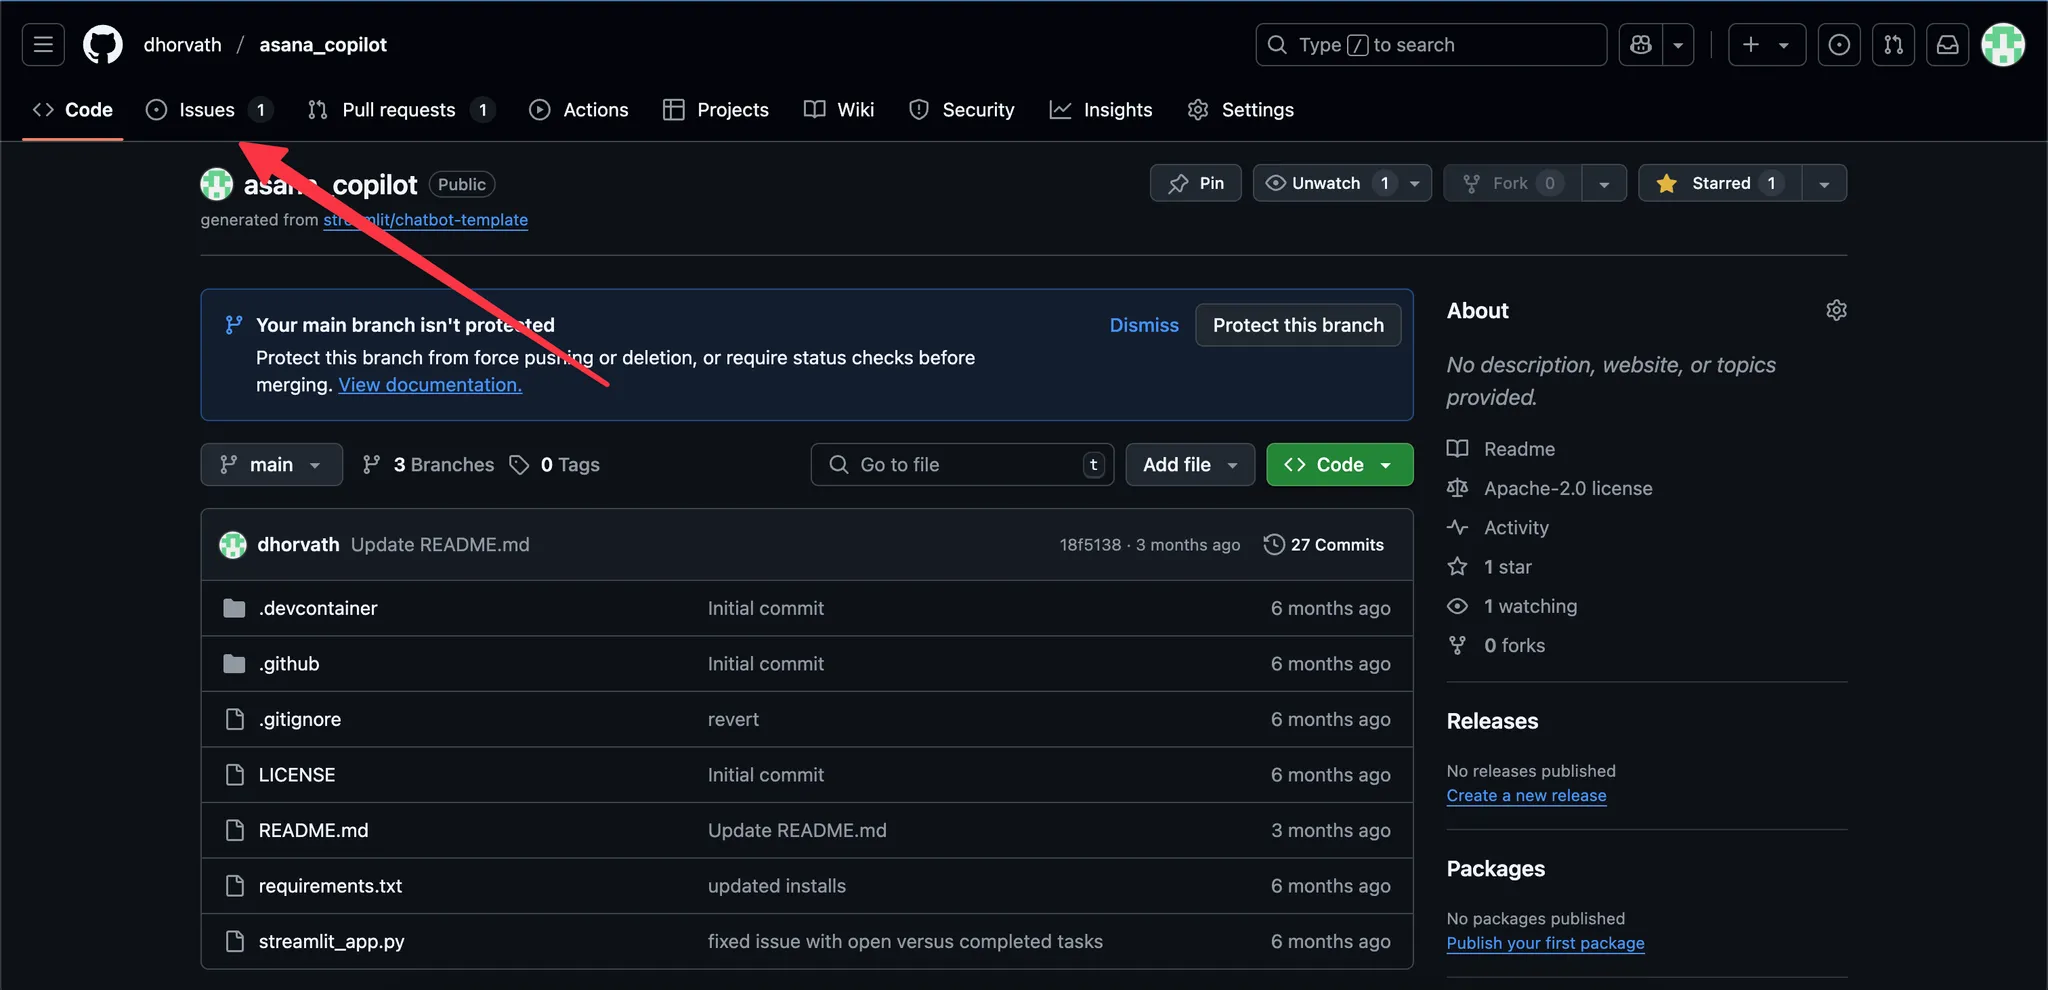2048x990 pixels.
Task: Open the streamlit_app.py file
Action: point(331,941)
